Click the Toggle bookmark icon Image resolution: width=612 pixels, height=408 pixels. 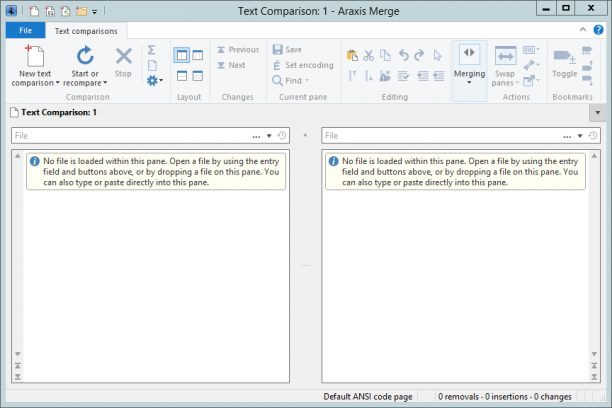click(x=564, y=57)
